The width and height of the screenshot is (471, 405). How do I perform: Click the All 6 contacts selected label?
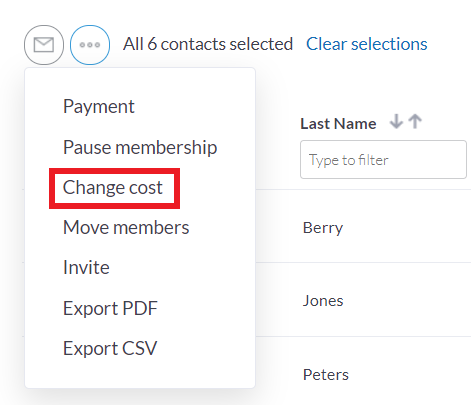point(208,44)
